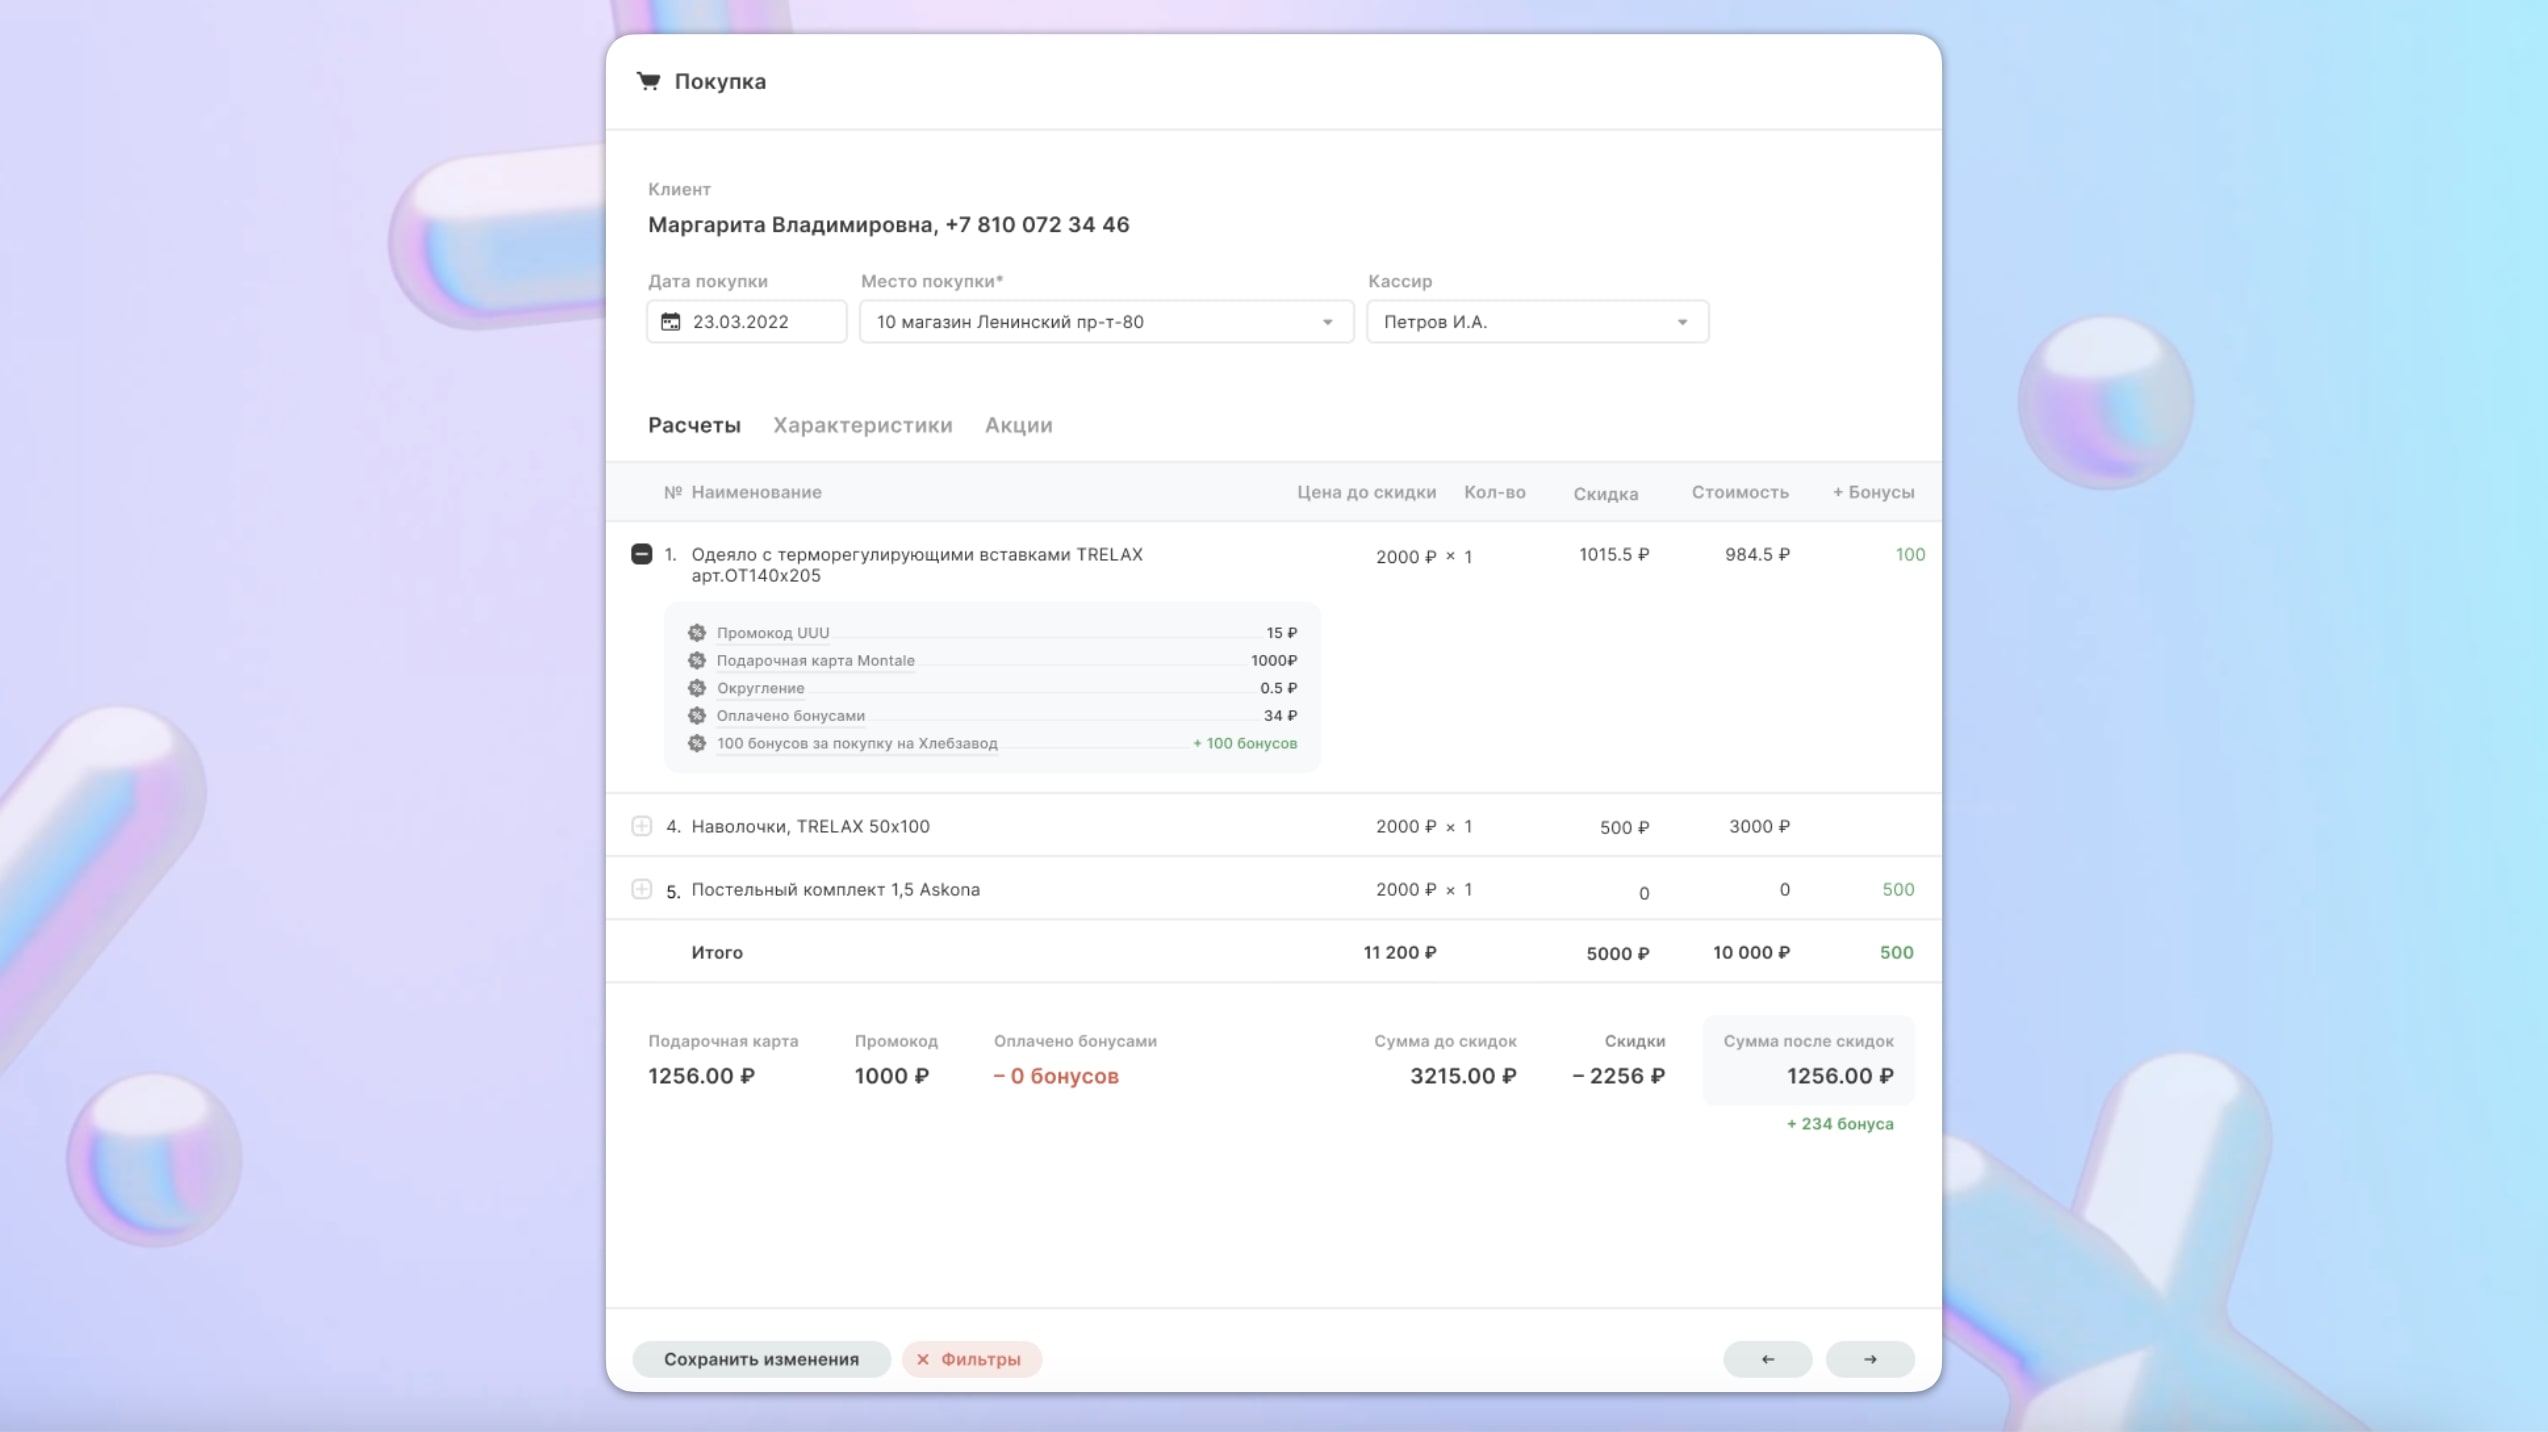This screenshot has width=2548, height=1432.
Task: Click the Сохранить изменения button
Action: click(761, 1359)
